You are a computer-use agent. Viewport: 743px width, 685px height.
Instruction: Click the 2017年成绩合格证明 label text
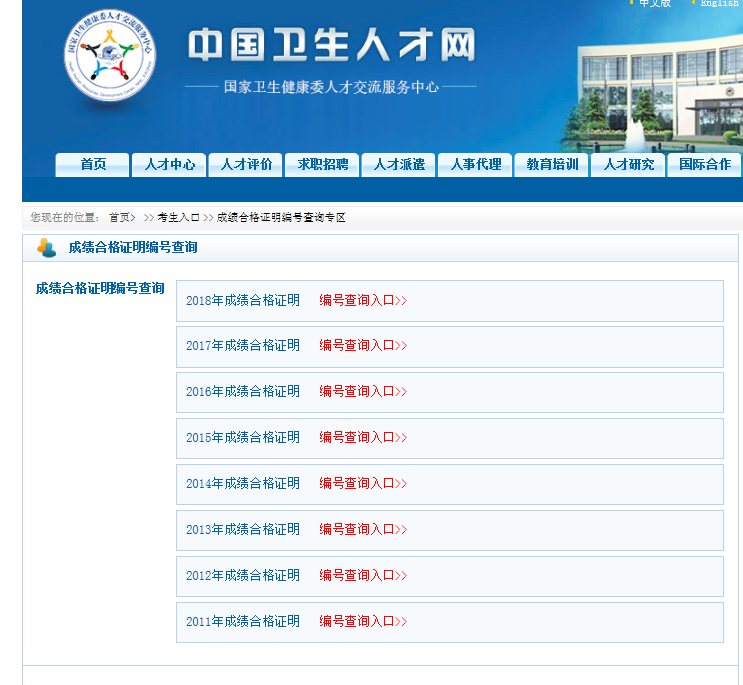(x=243, y=345)
